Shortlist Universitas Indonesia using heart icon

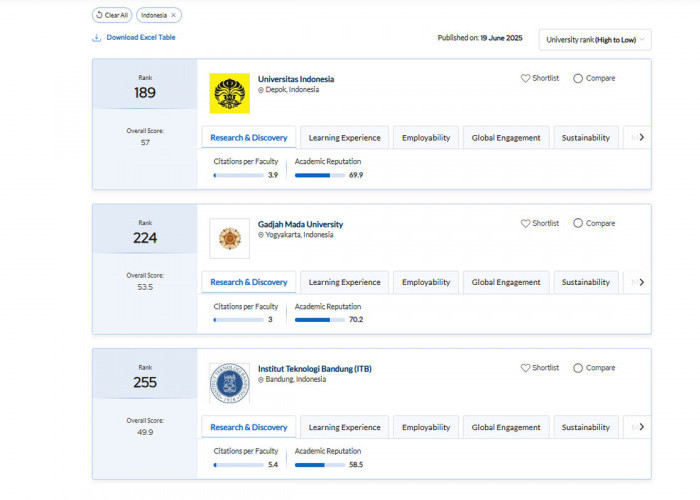[x=526, y=78]
